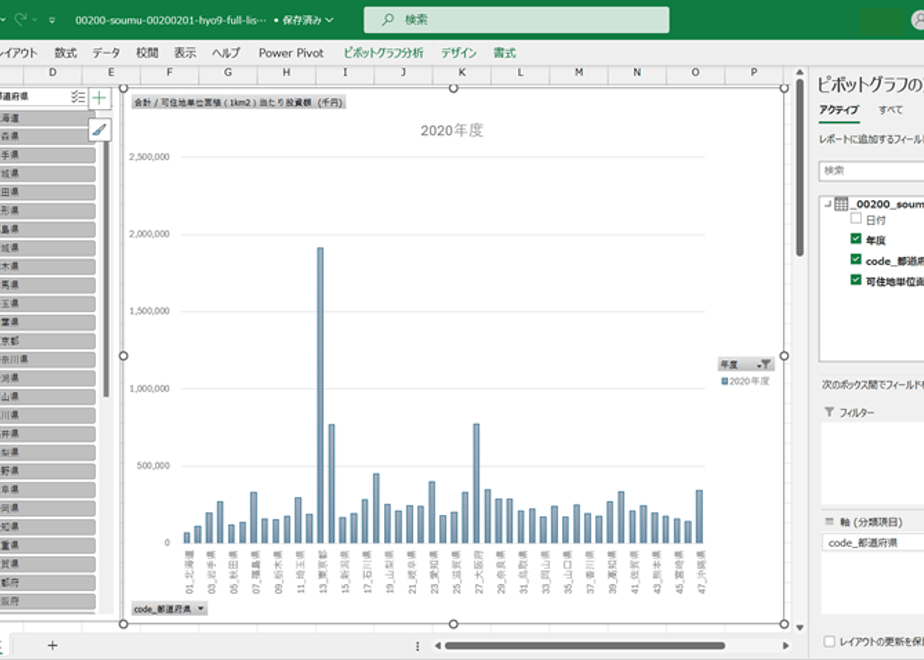The image size is (924, 660).
Task: Switch to the すべて tab in field pane
Action: pos(890,110)
